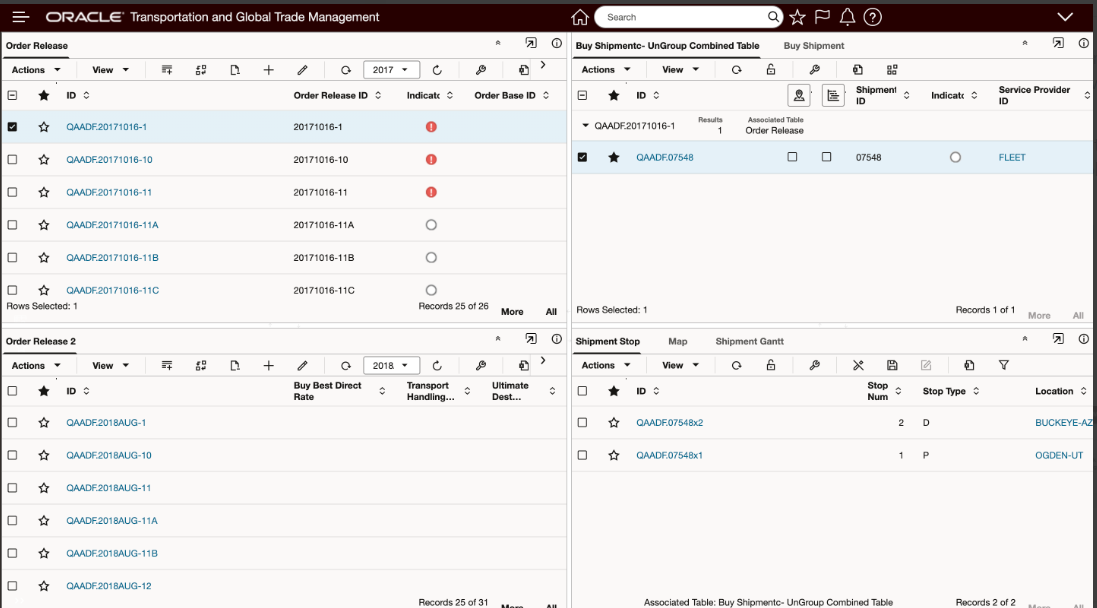Open shipment QAADF.07548 link
Image resolution: width=1097 pixels, height=608 pixels.
[x=665, y=157]
